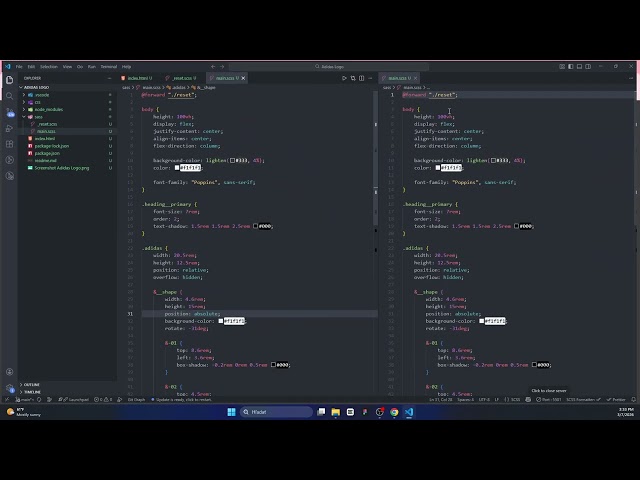Open the Explorer view in activity bar

(9, 80)
